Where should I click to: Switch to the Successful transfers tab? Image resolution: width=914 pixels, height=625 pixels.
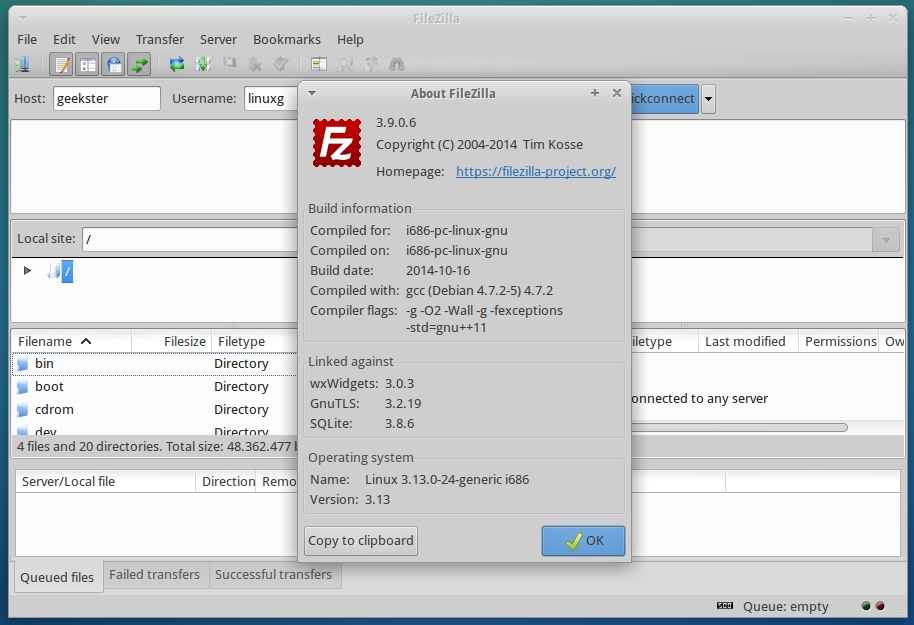point(273,574)
